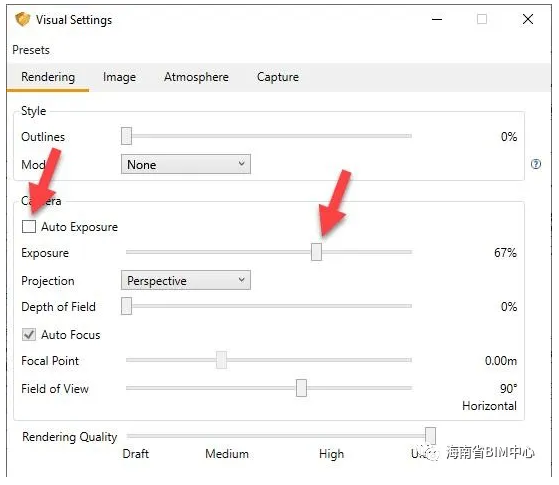Click the Rendering Quality slider handle
The height and width of the screenshot is (485, 559).
tap(430, 435)
